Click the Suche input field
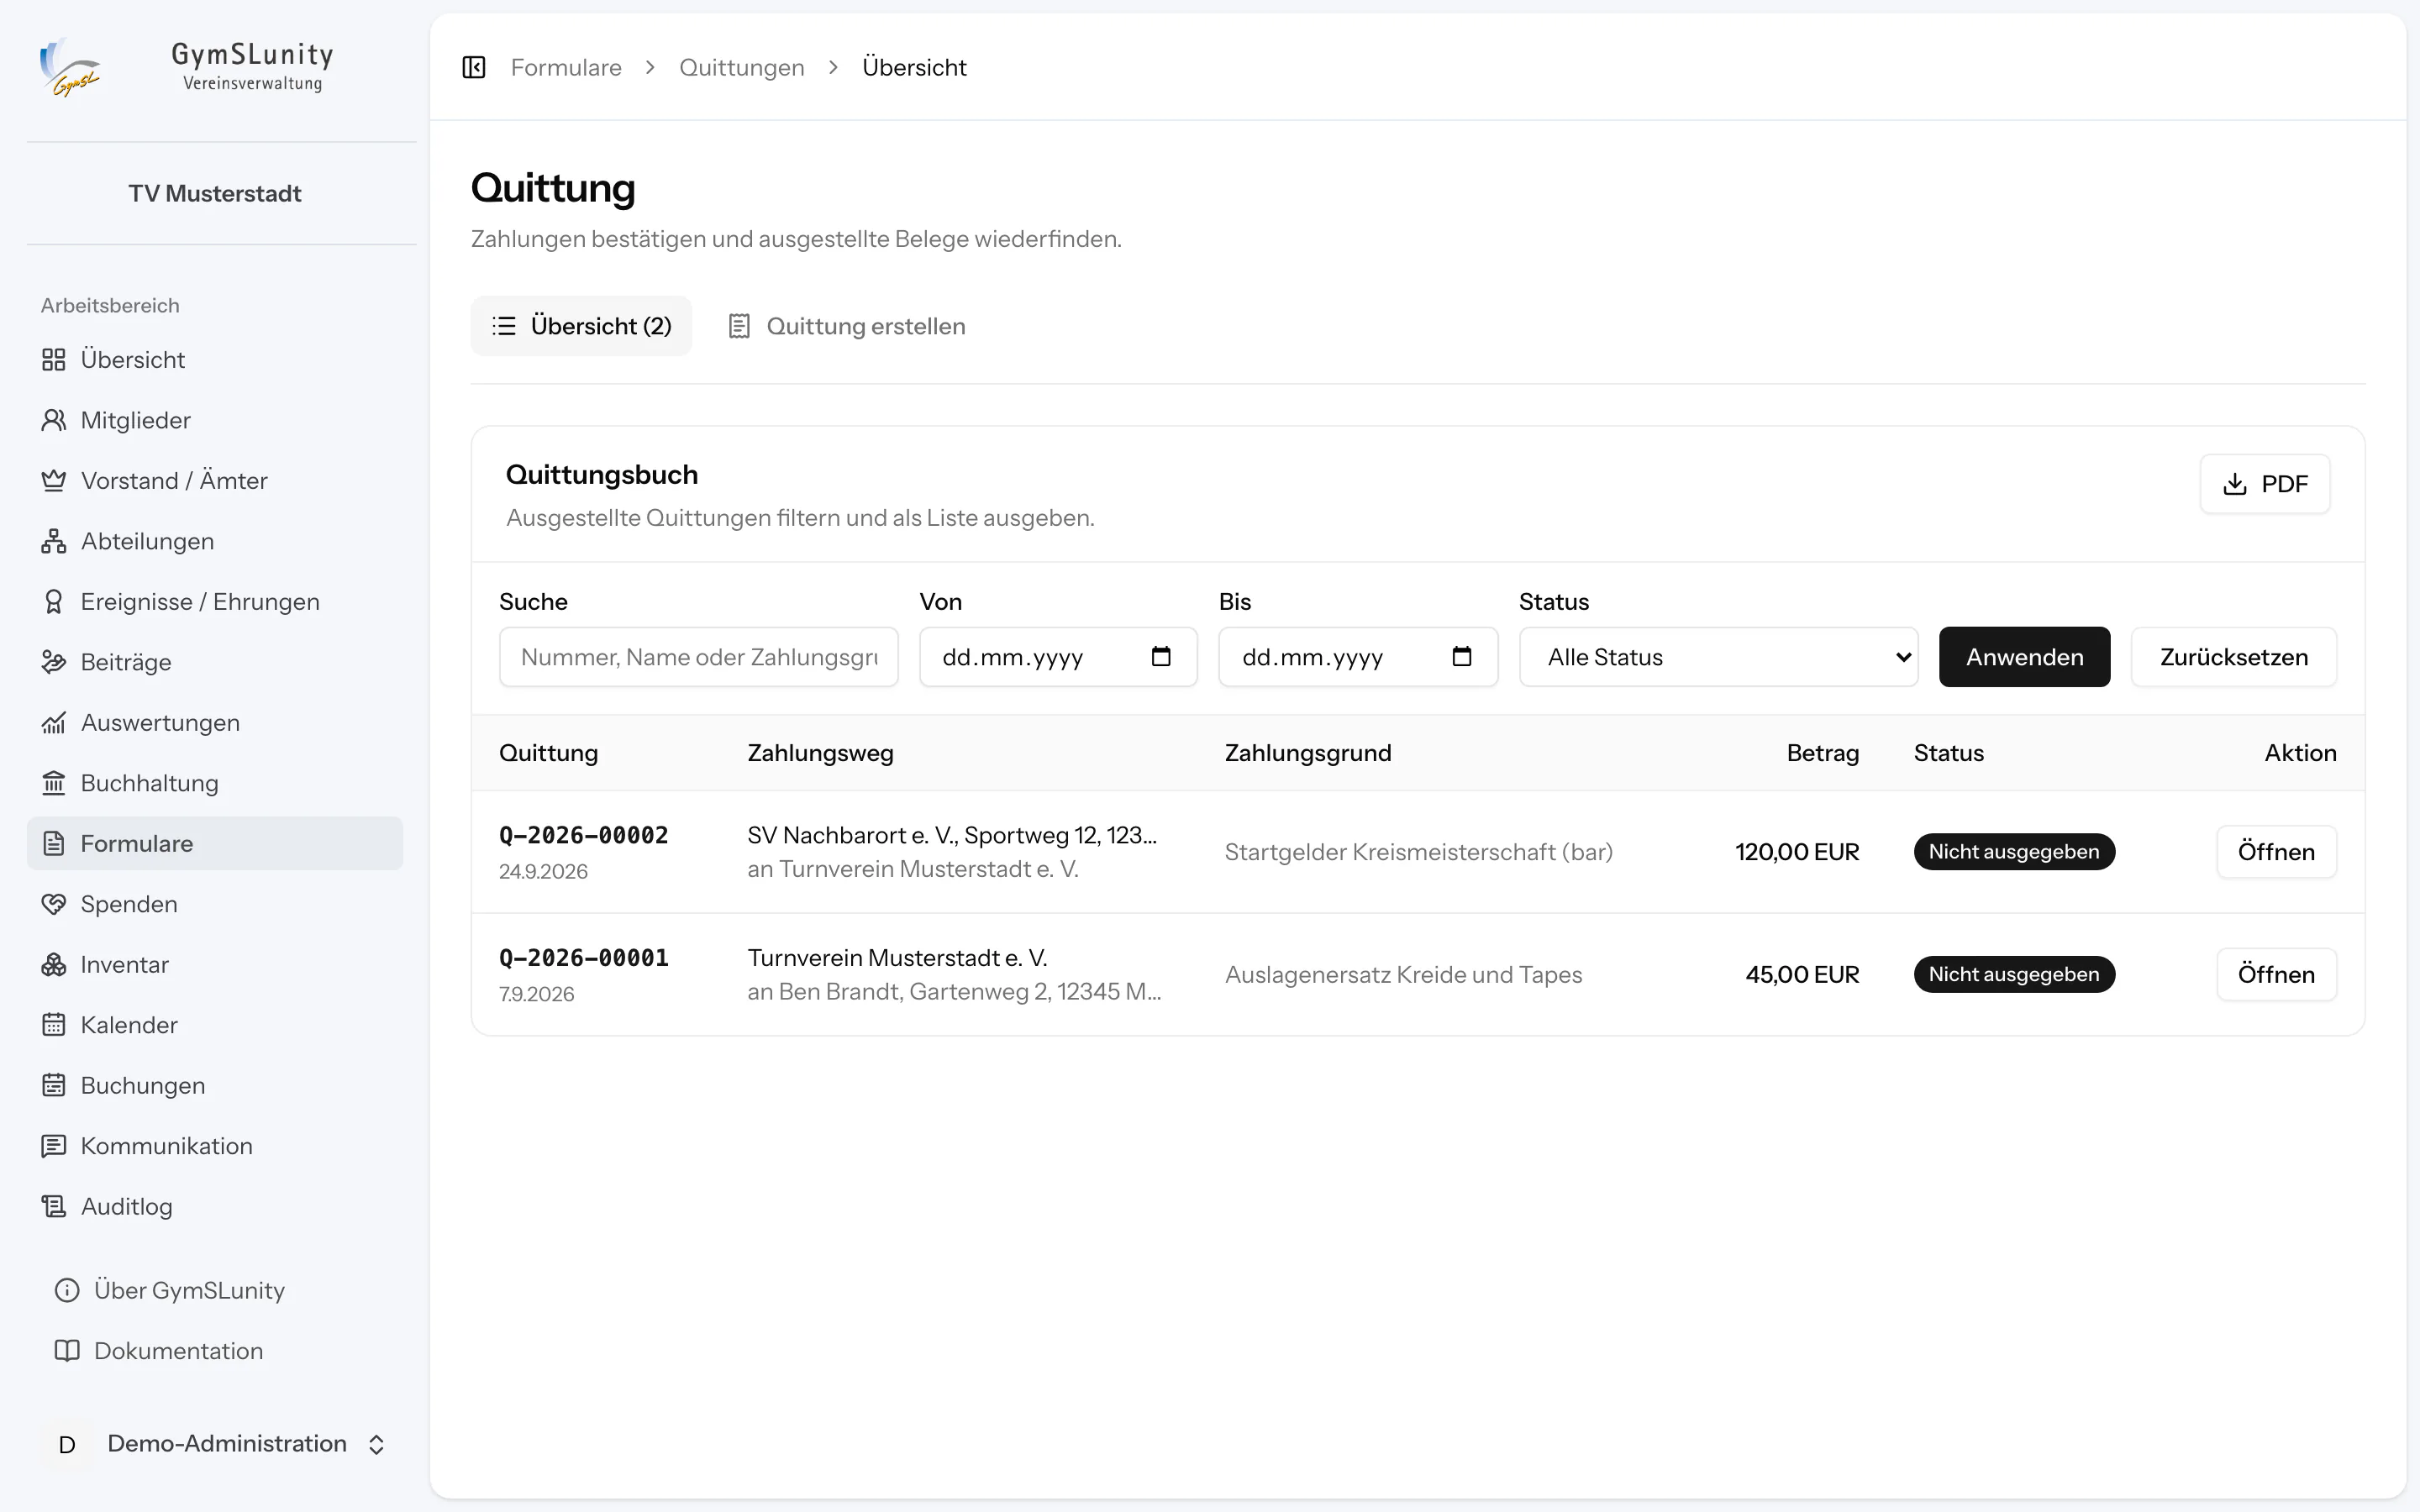Screen dimensions: 2420x1512 pos(699,657)
